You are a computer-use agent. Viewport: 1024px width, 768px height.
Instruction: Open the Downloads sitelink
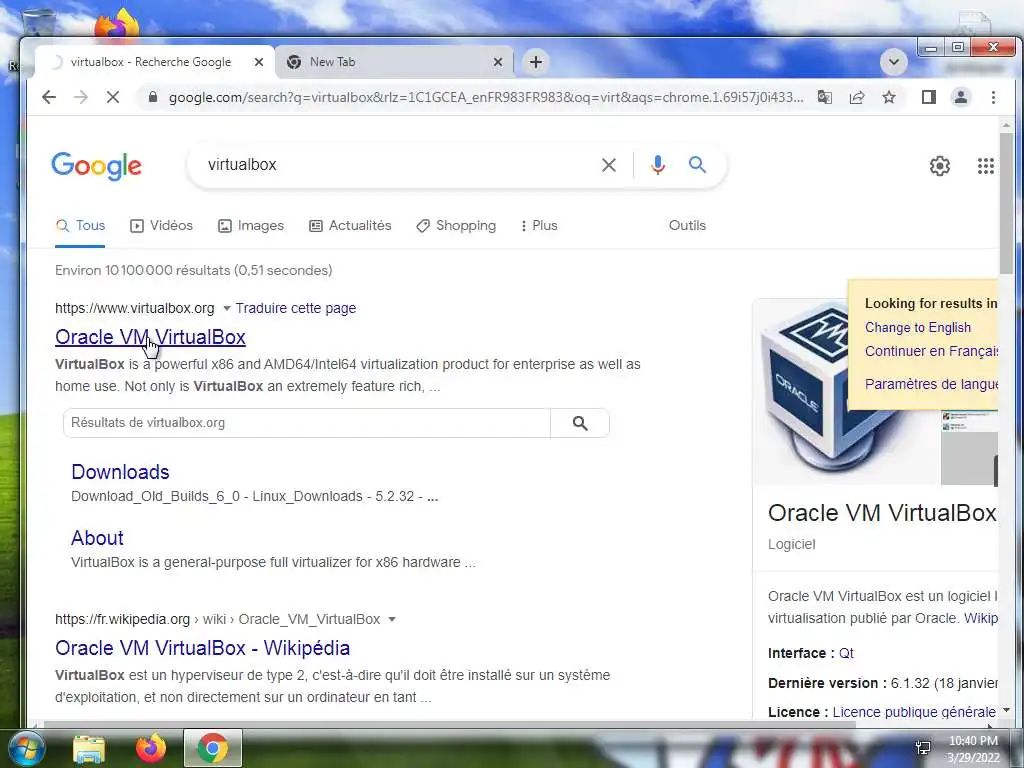point(120,472)
